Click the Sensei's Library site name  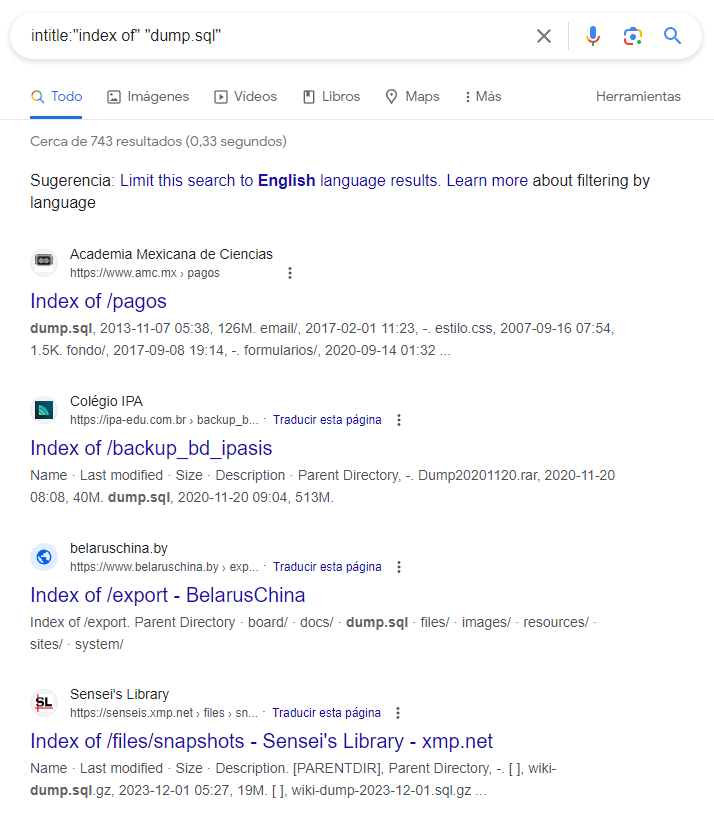tap(119, 694)
